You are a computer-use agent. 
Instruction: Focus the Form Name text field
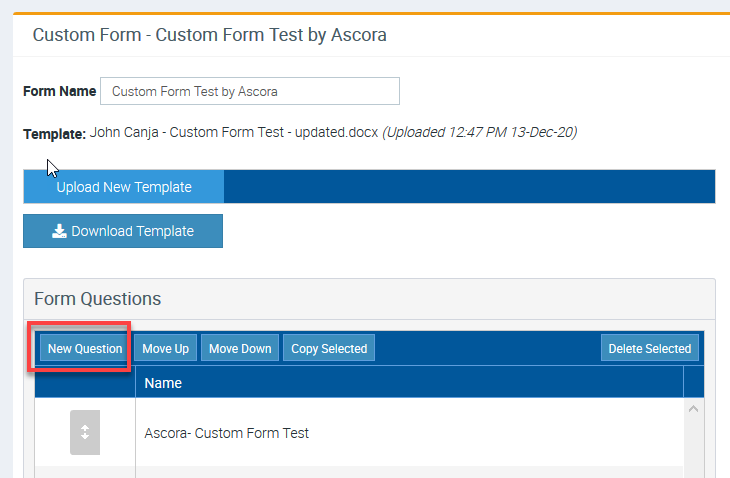(249, 91)
